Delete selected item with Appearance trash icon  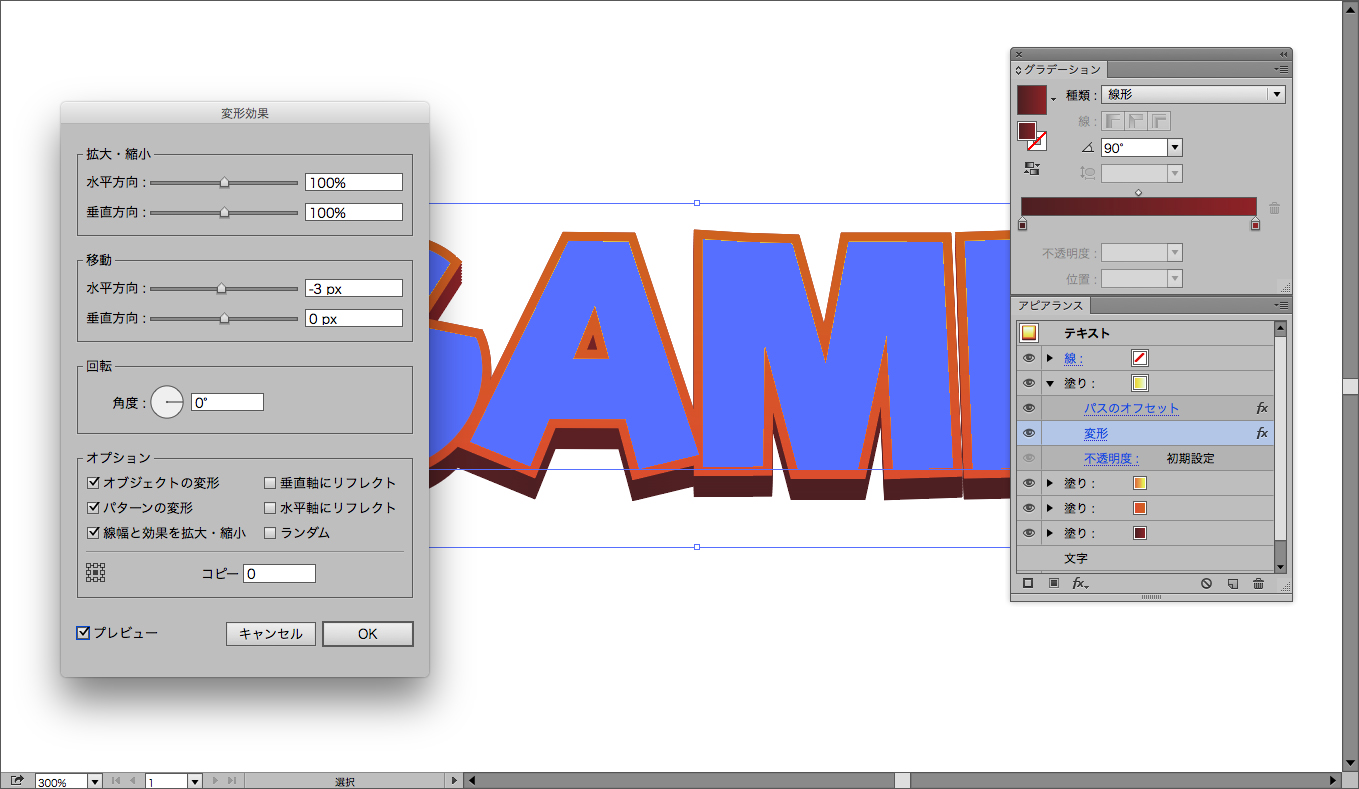click(x=1258, y=583)
